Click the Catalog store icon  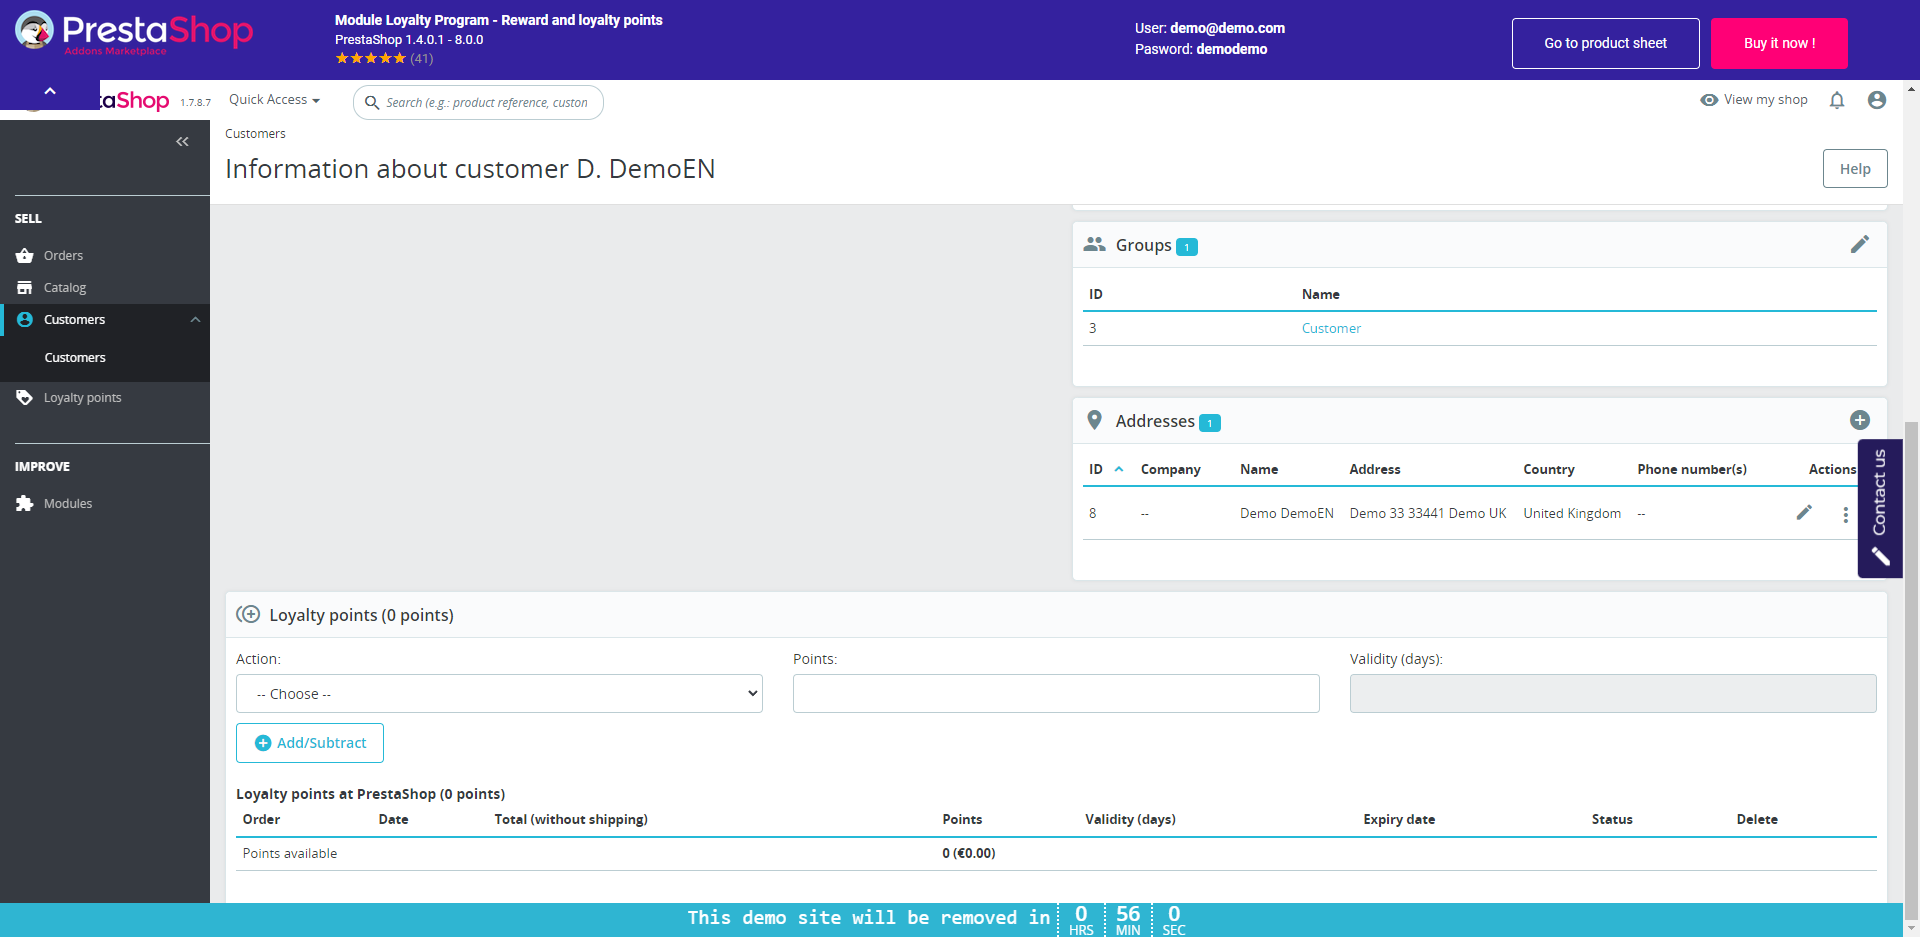point(25,288)
